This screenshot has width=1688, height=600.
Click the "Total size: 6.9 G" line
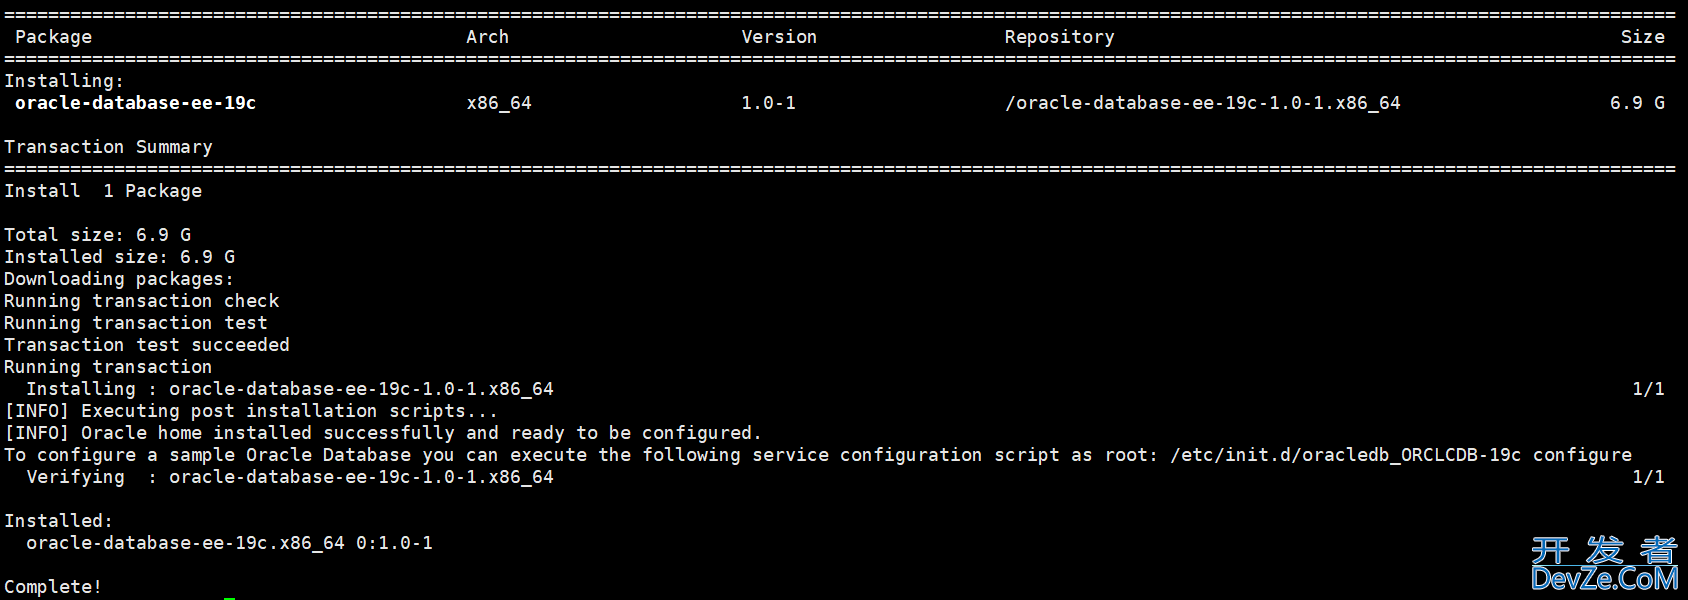point(97,235)
